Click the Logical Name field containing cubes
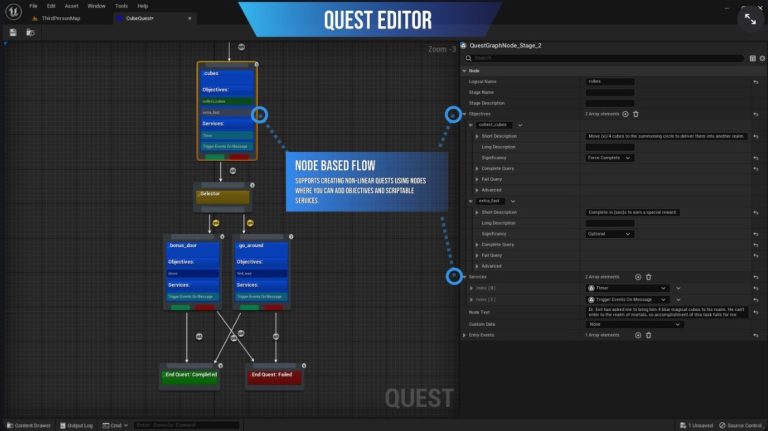This screenshot has width=768, height=431. tap(610, 82)
